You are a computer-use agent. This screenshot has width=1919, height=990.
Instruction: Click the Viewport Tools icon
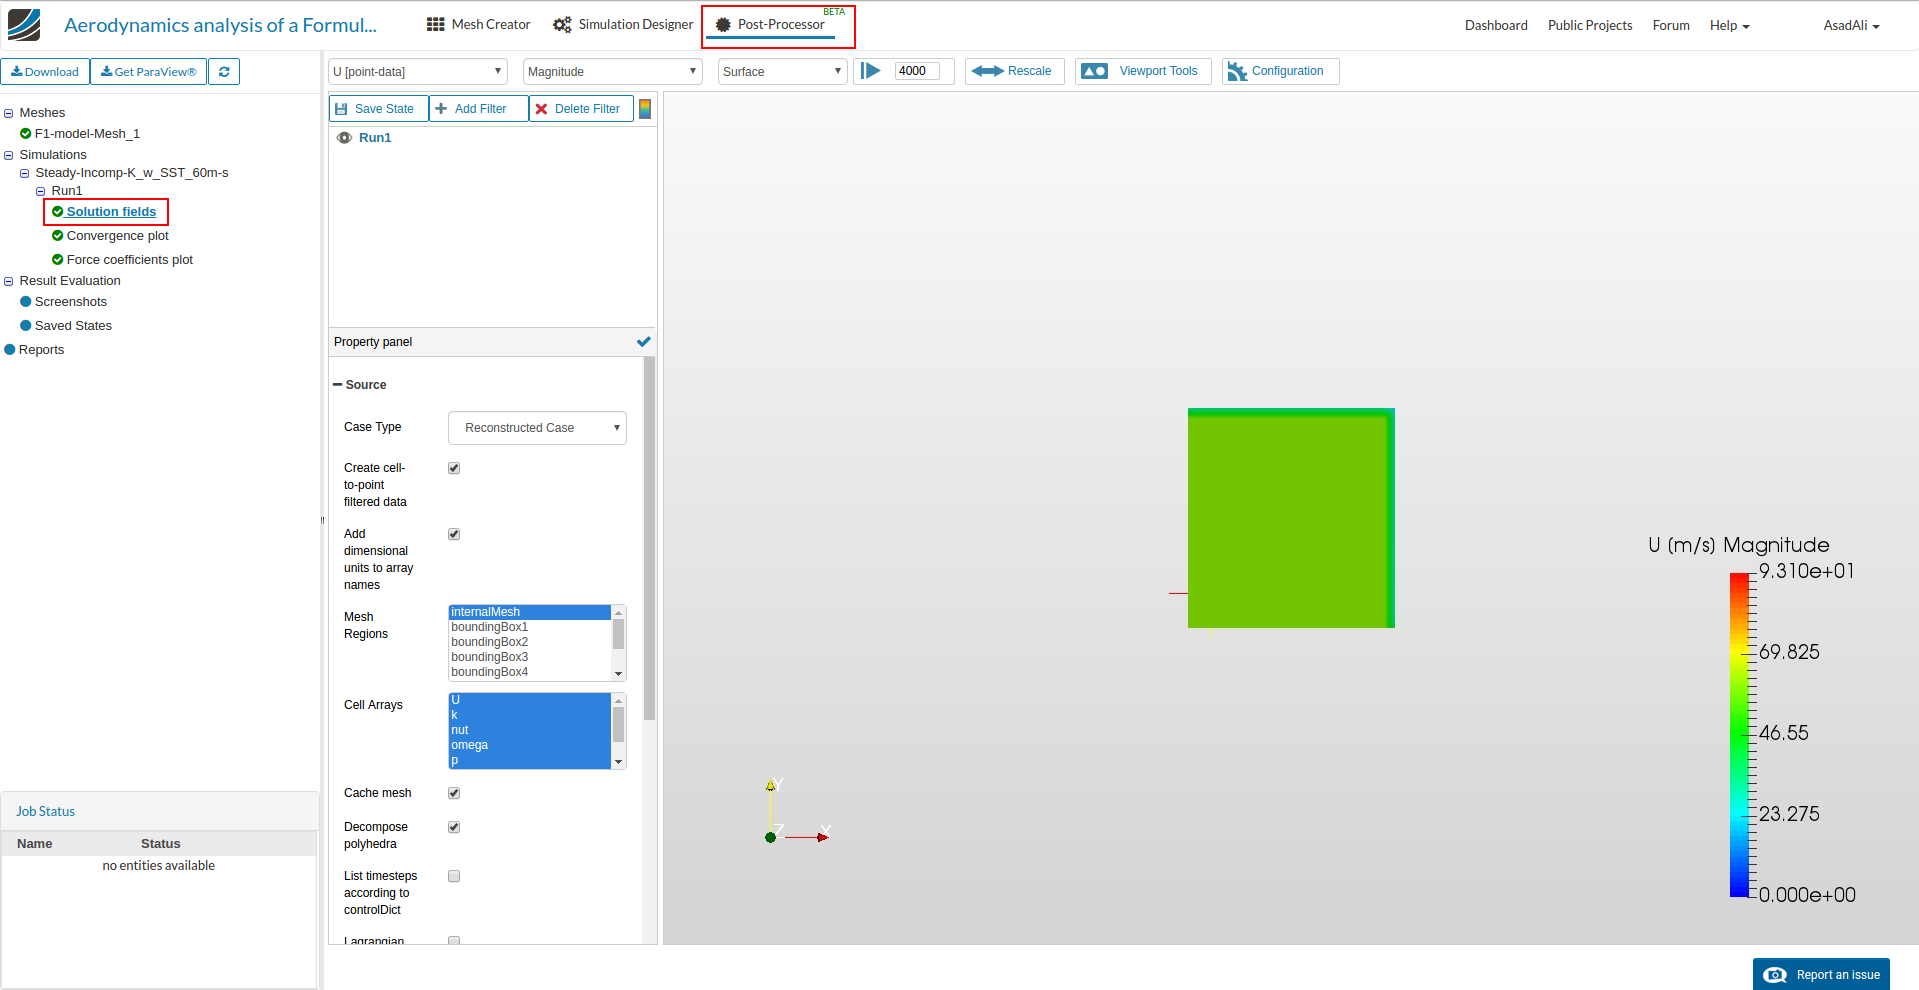[x=1095, y=71]
